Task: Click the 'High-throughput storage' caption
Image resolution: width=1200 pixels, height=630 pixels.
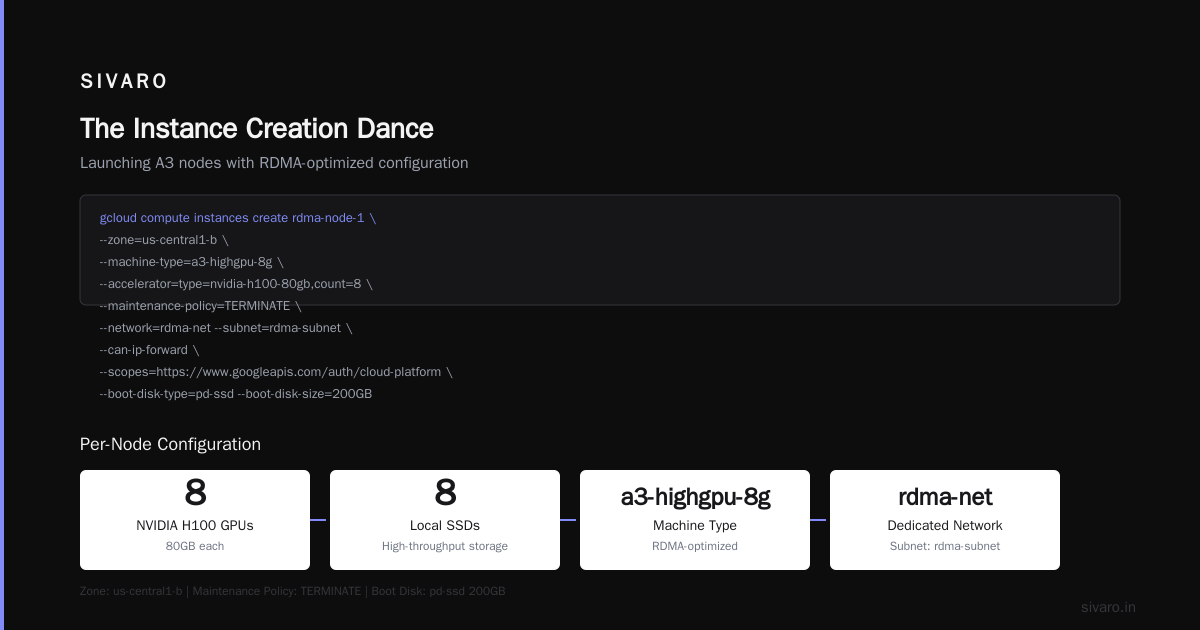Action: (445, 546)
